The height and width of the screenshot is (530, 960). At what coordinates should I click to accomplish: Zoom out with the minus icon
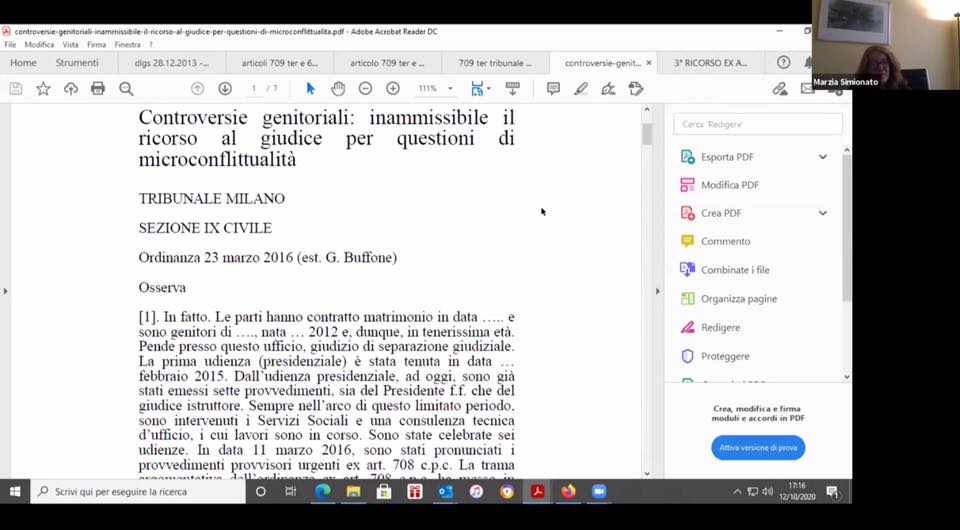tap(366, 89)
